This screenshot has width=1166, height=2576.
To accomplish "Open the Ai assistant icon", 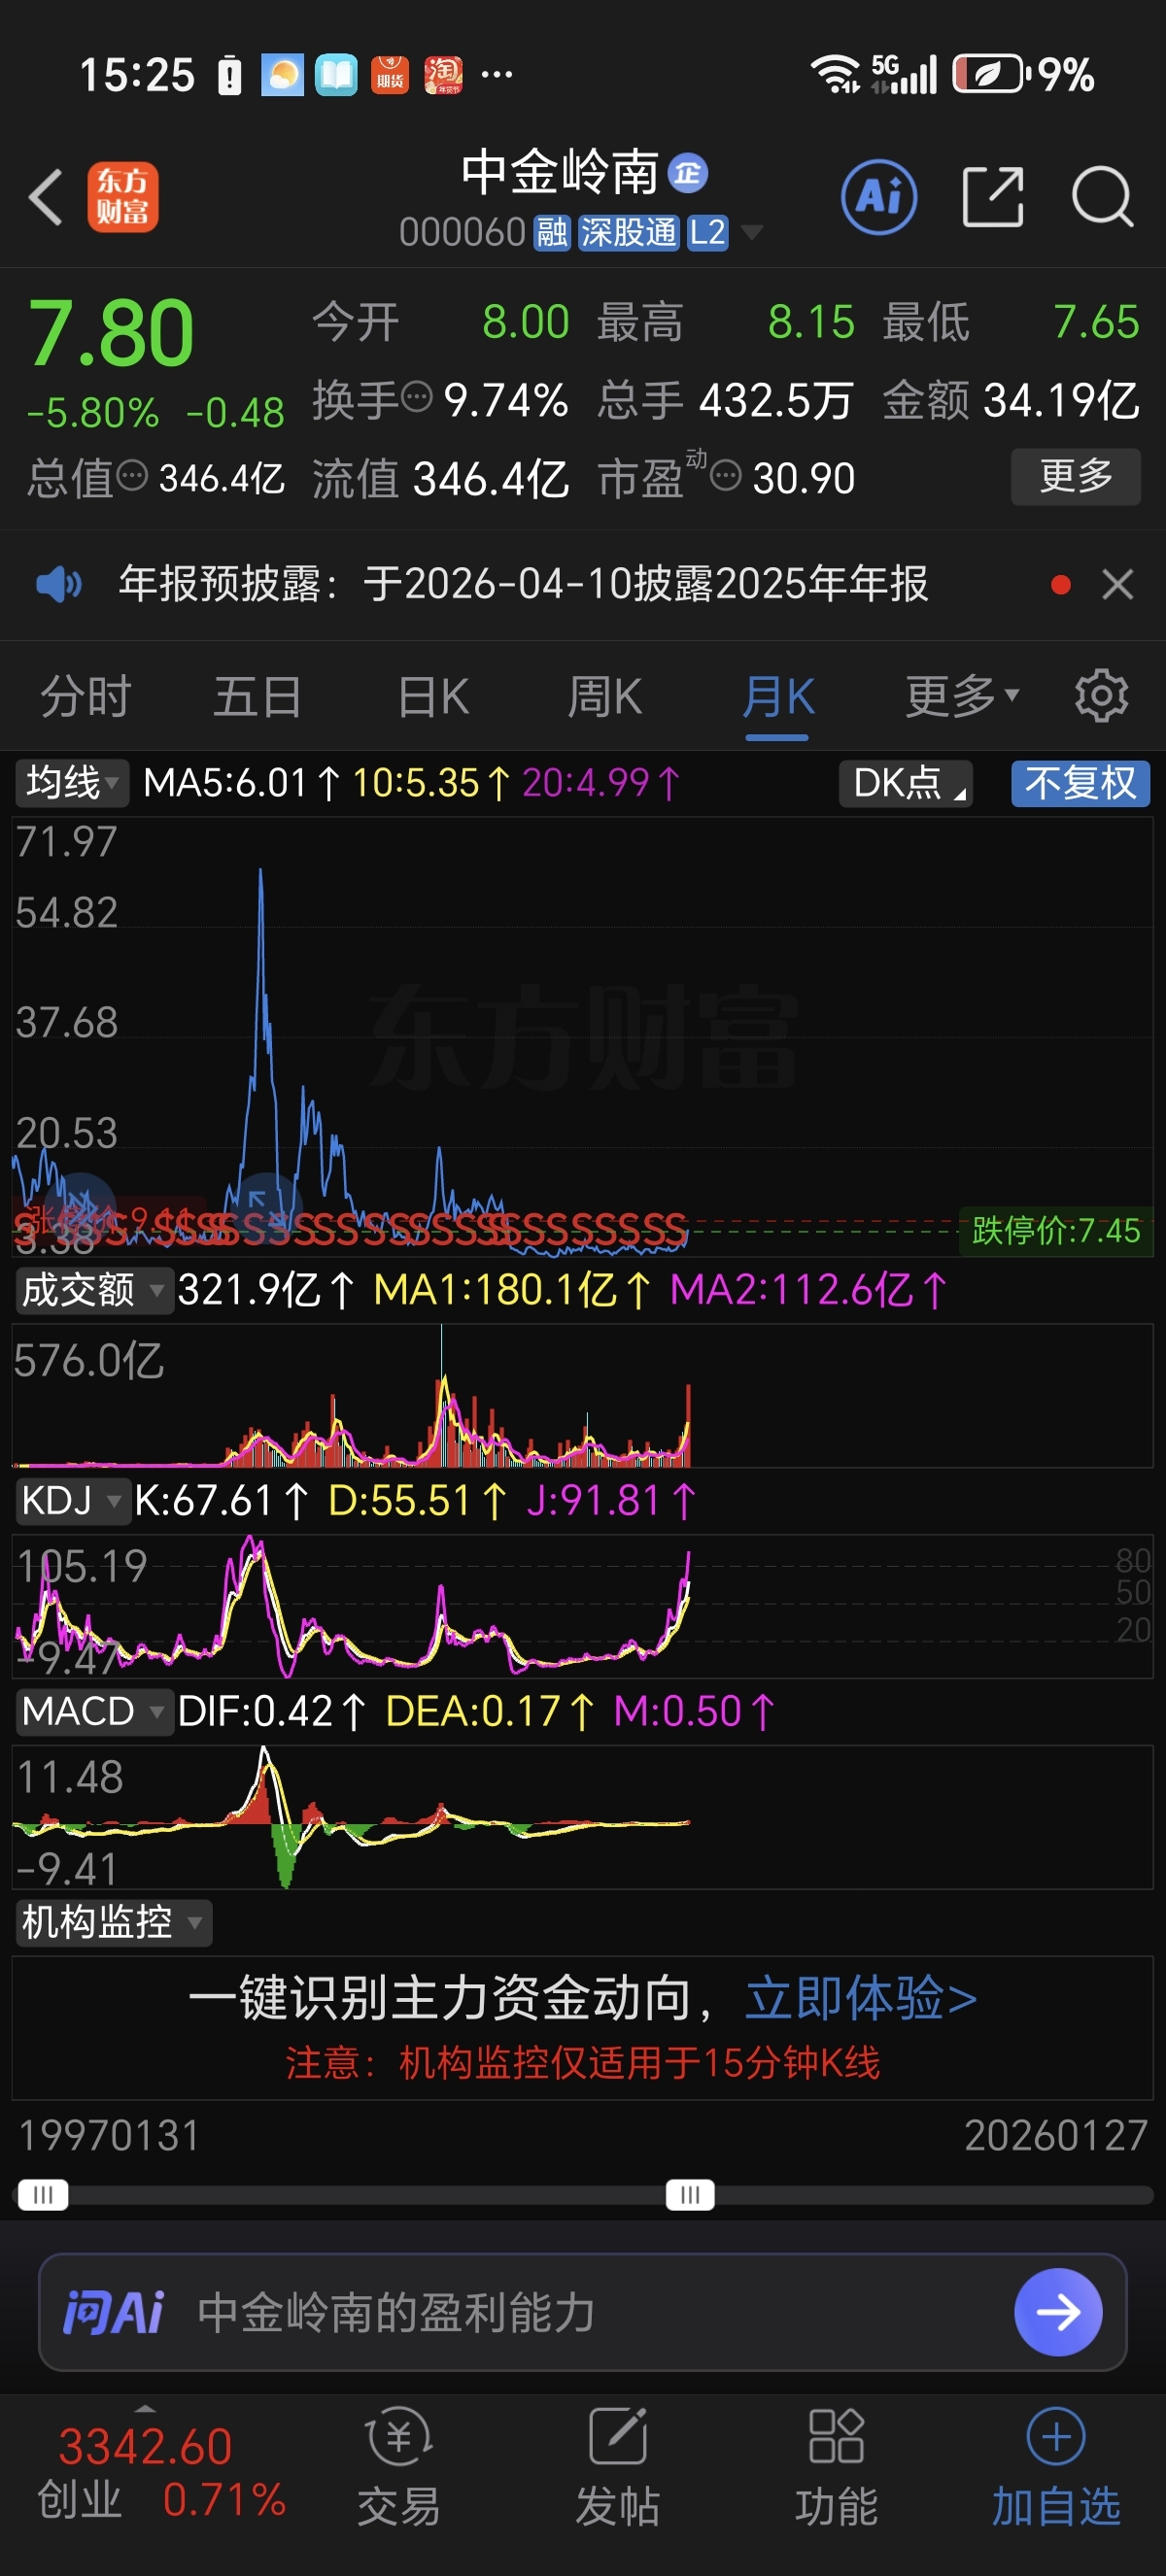I will pos(879,197).
